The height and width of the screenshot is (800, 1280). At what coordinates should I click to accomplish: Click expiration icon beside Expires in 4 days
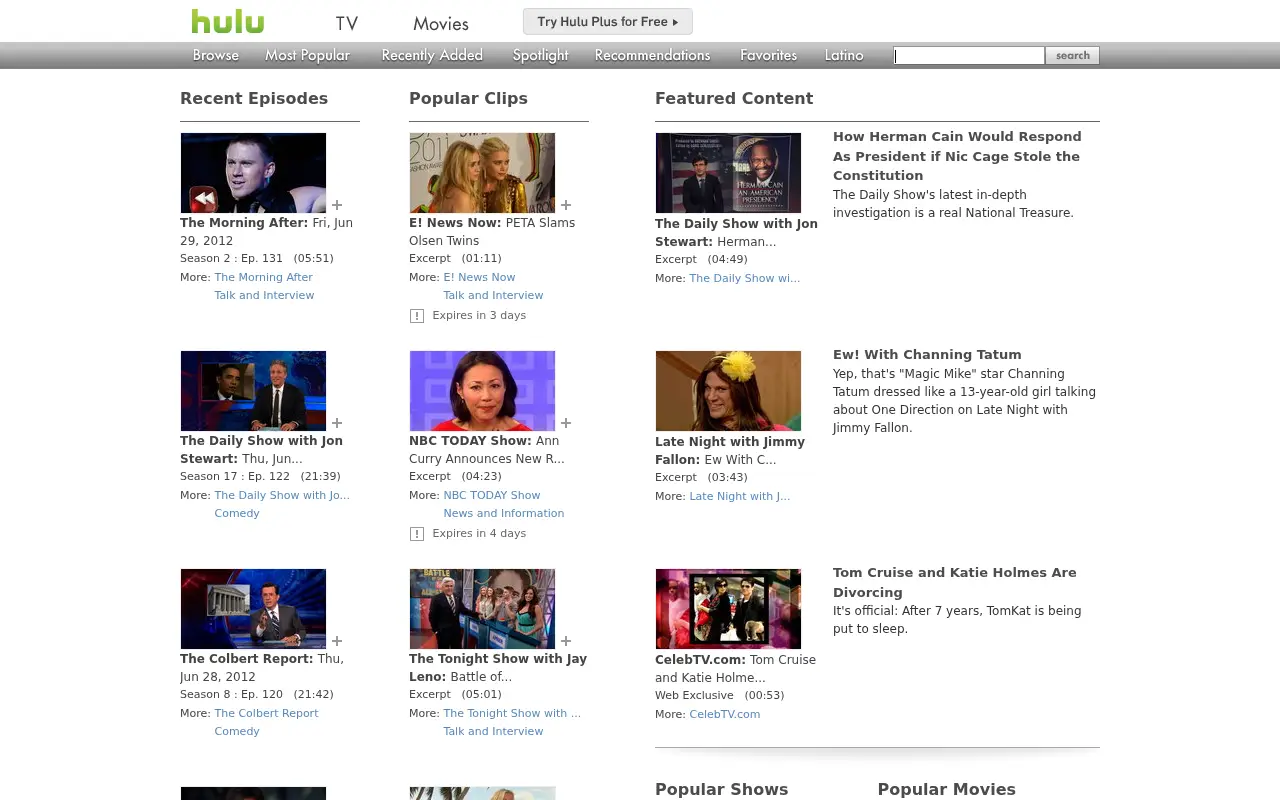(x=417, y=534)
